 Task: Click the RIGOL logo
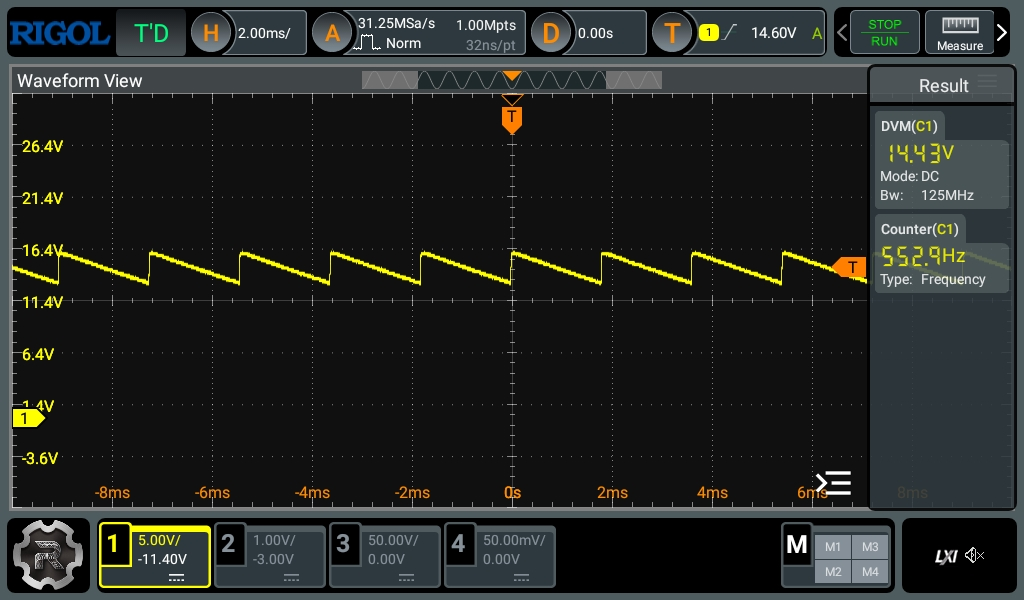pos(58,33)
